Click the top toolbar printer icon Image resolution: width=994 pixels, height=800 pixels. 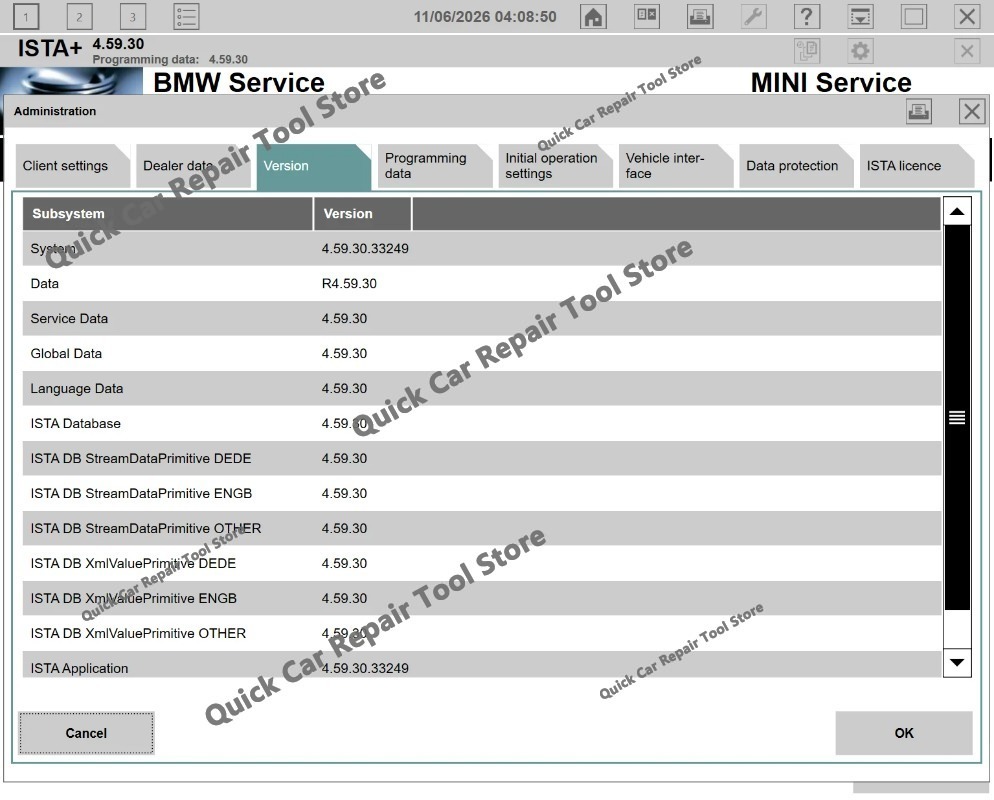700,16
